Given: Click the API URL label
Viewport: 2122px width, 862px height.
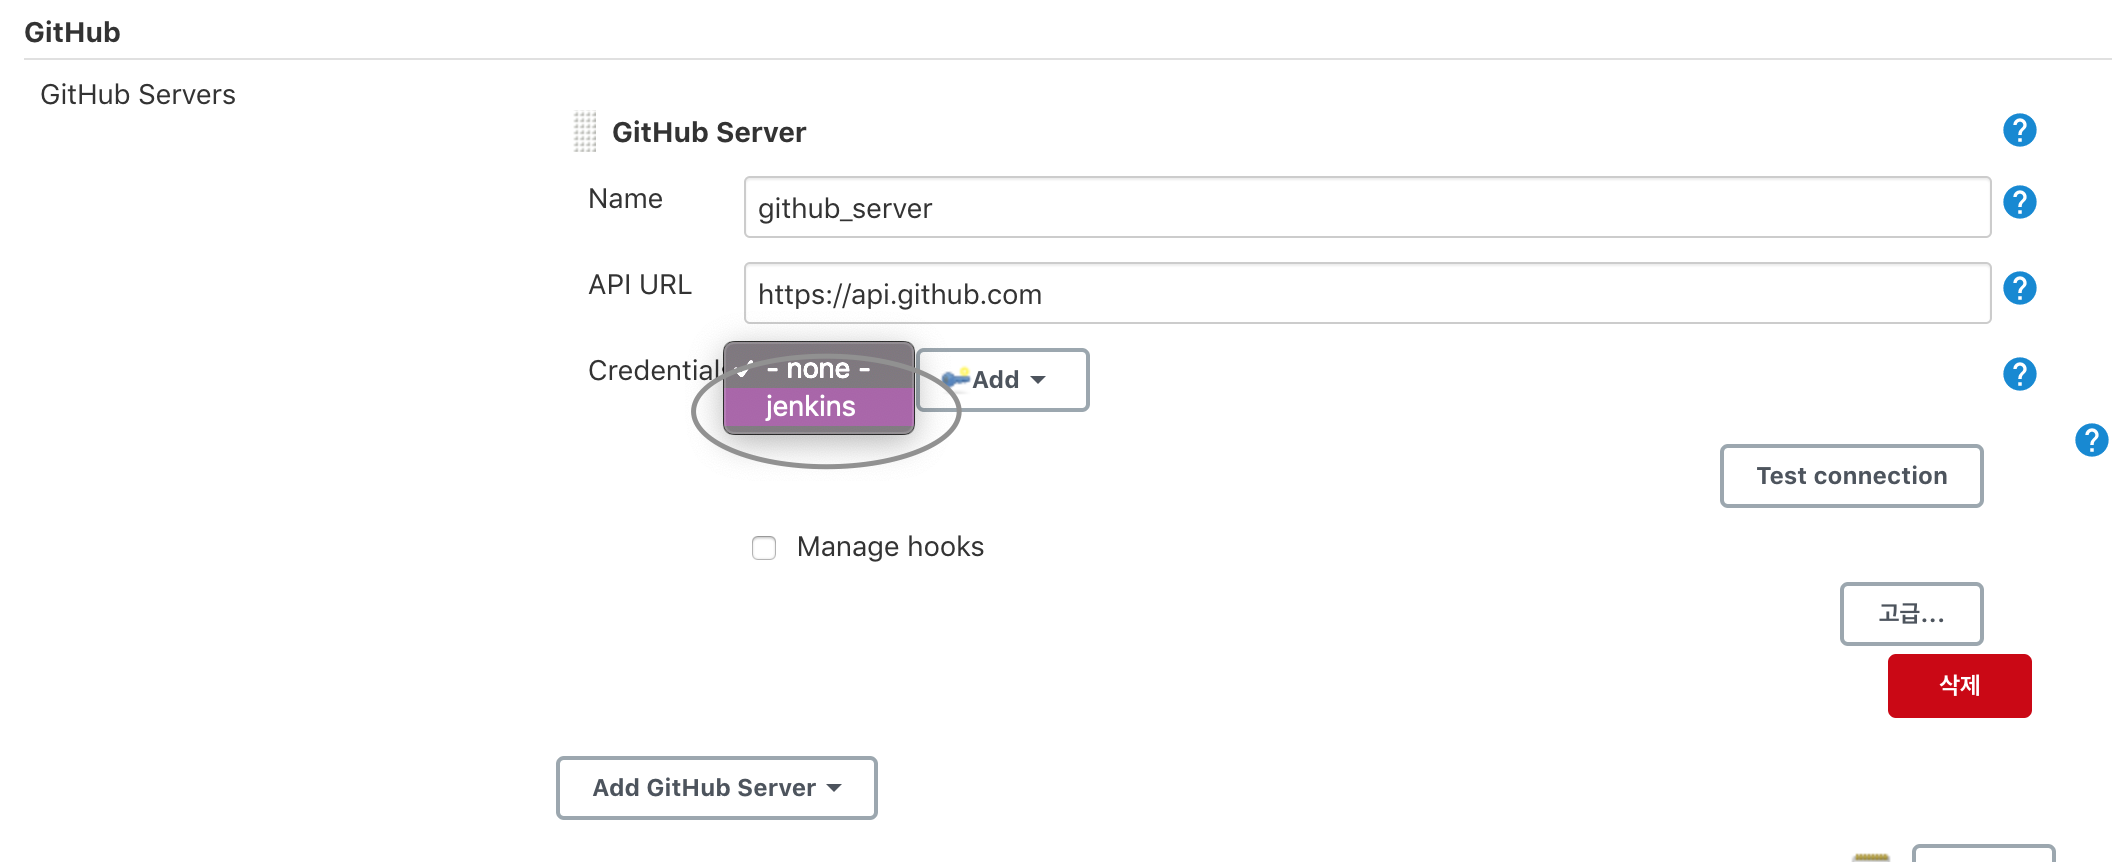Looking at the screenshot, I should pyautogui.click(x=640, y=285).
